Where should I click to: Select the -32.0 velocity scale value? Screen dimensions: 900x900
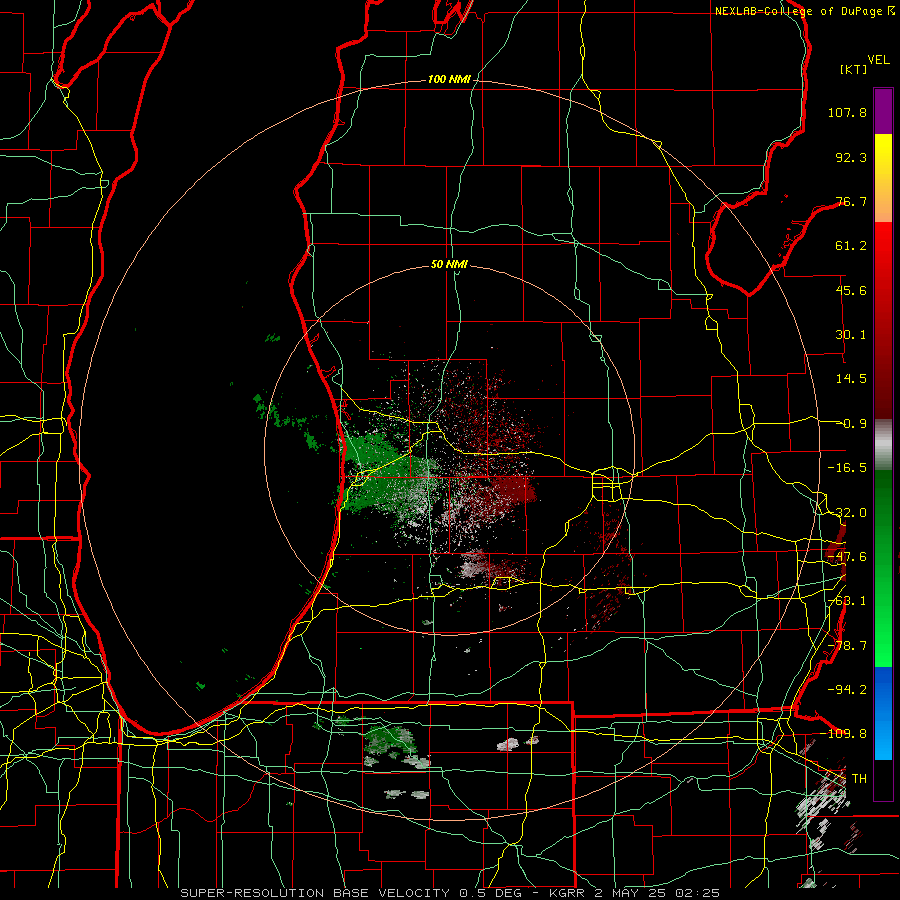coord(847,513)
